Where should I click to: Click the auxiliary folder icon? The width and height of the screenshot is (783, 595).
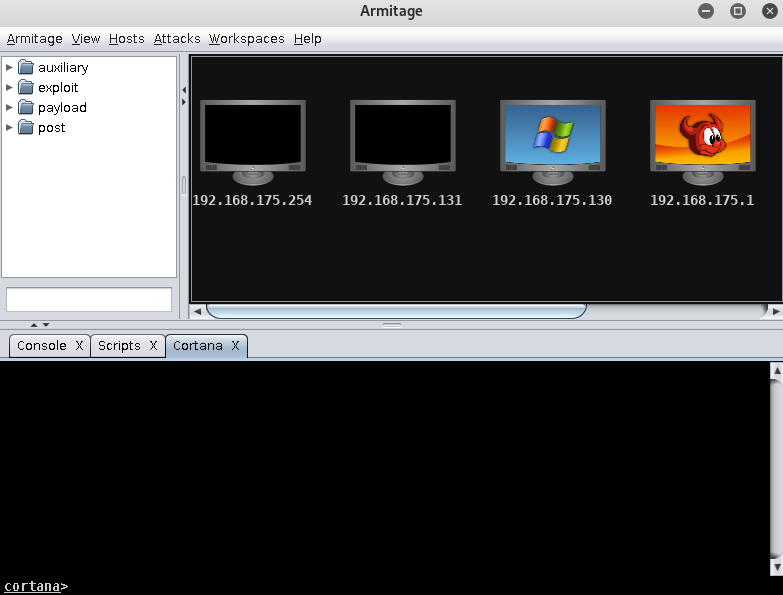25,67
